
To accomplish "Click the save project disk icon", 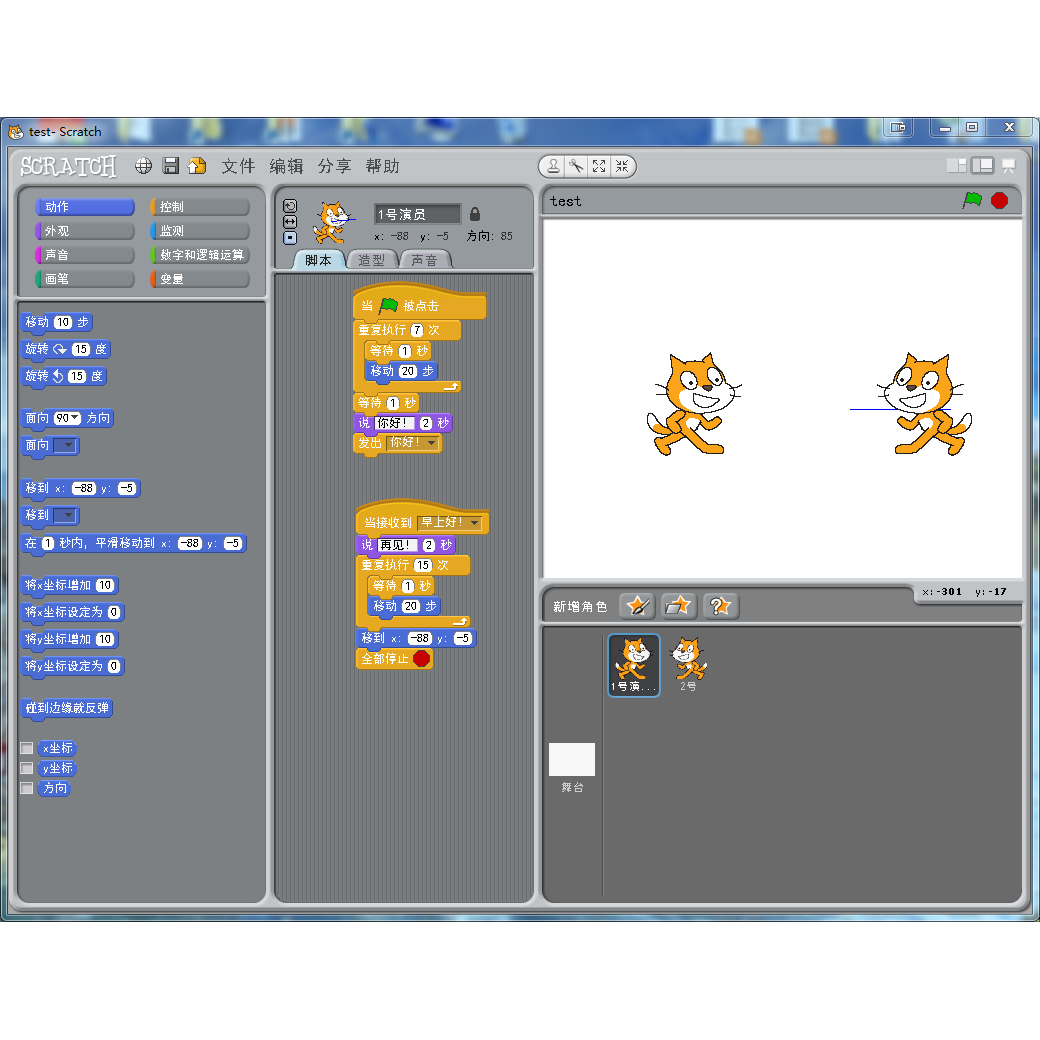I will (171, 166).
